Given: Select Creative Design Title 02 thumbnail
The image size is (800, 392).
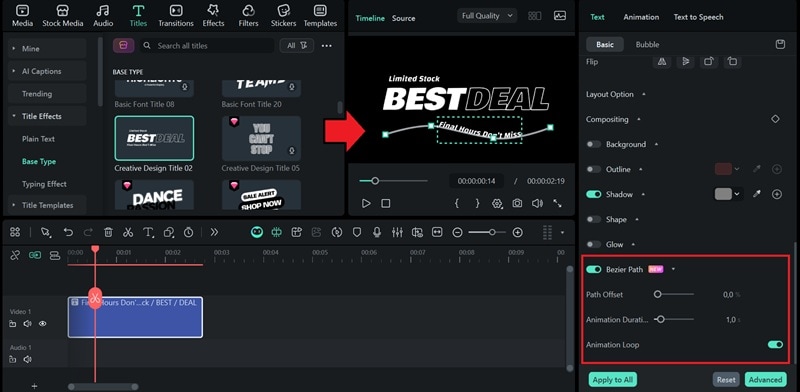Looking at the screenshot, I should (x=154, y=138).
